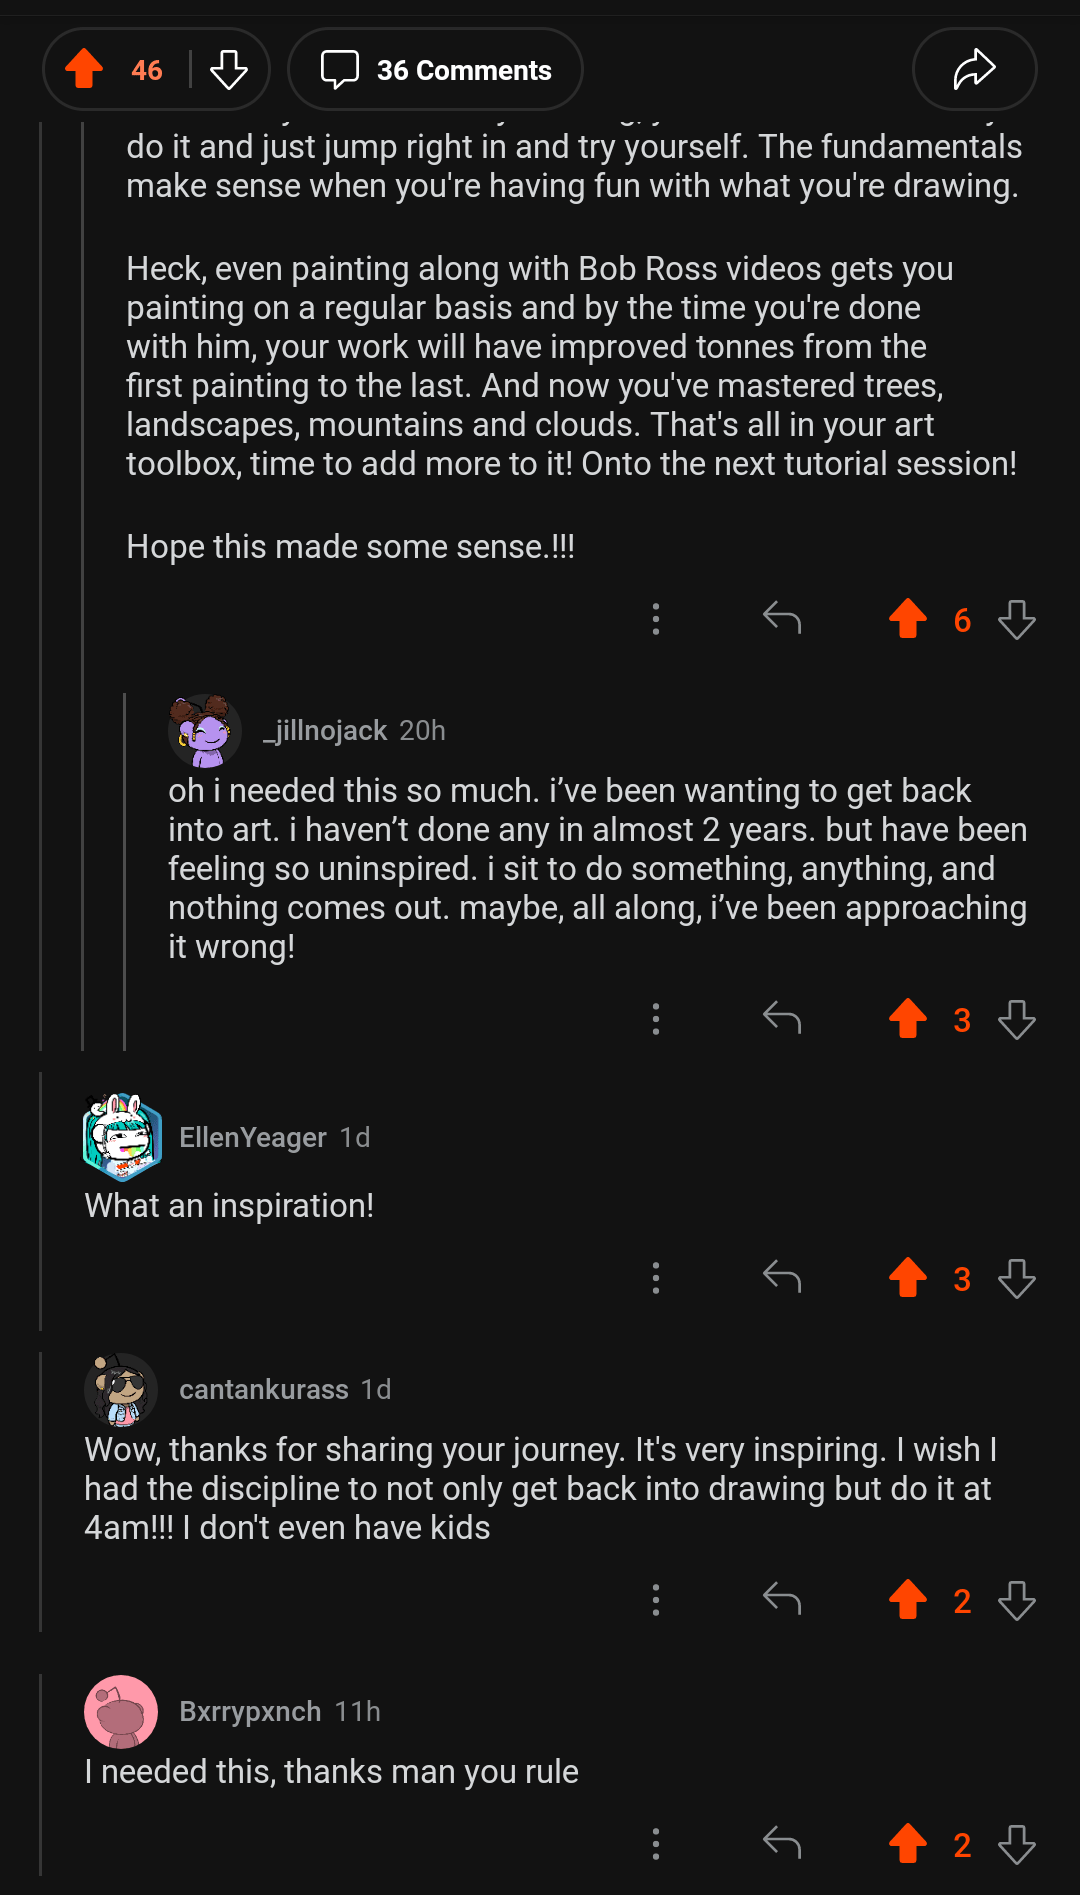View cantankurass user profile
The width and height of the screenshot is (1080, 1895).
(263, 1389)
